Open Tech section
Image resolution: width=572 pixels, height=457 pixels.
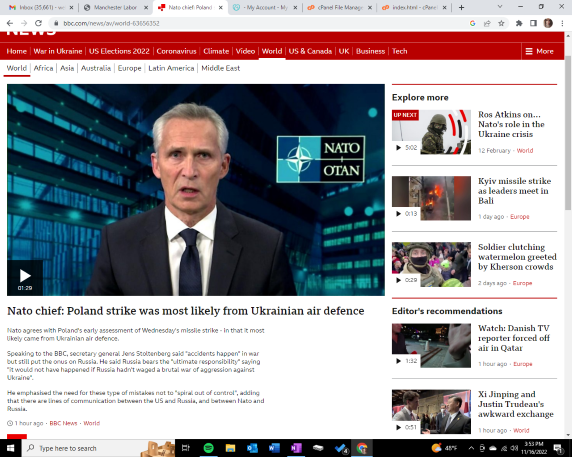coord(399,51)
